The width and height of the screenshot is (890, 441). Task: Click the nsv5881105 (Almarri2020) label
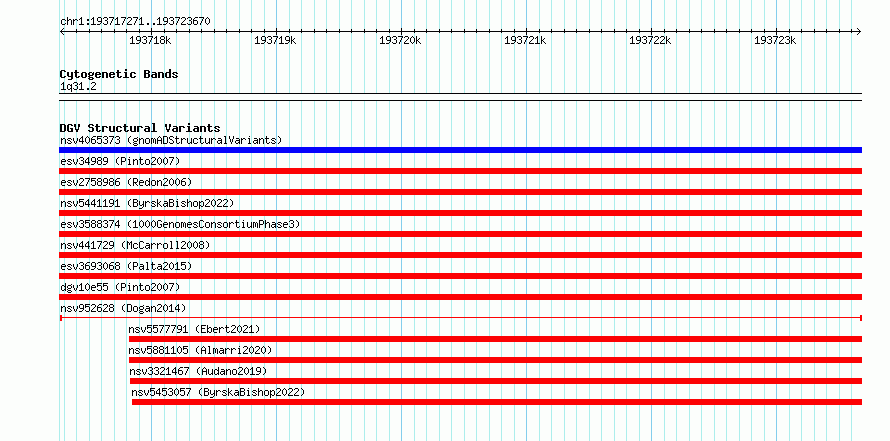[200, 350]
